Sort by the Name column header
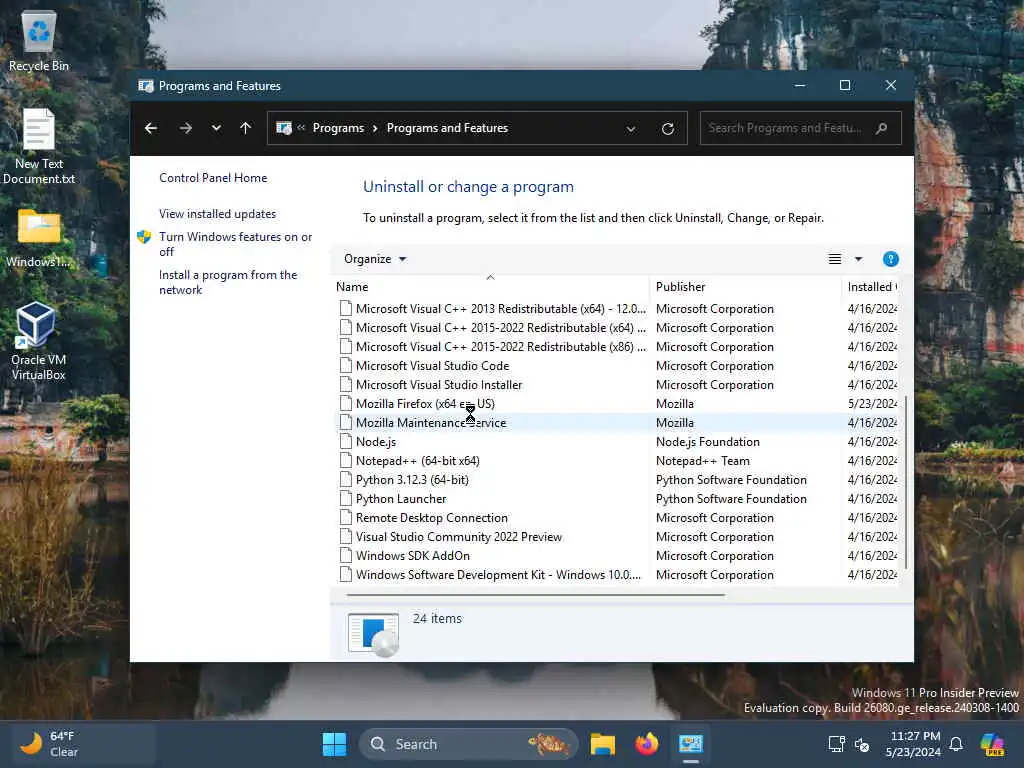 (490, 287)
